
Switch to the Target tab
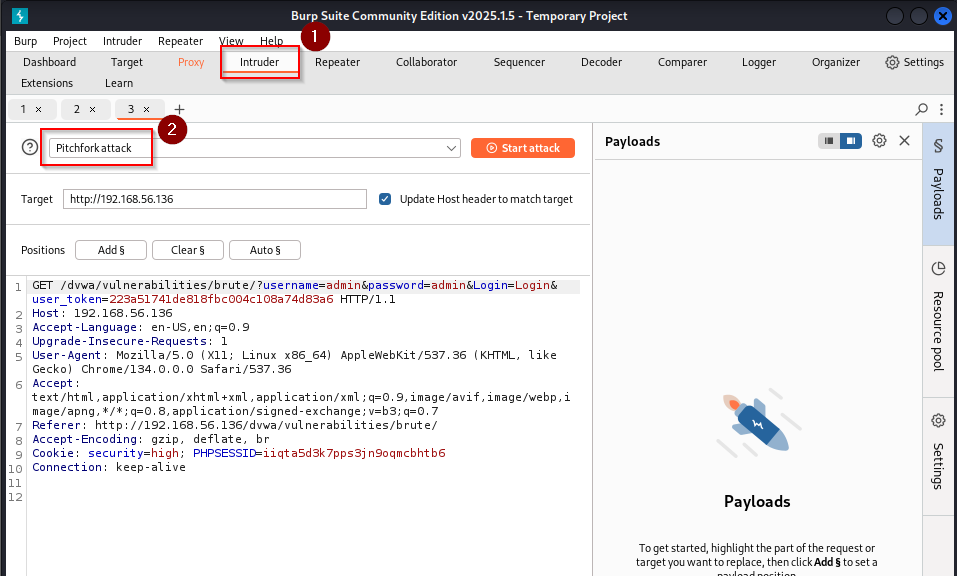126,62
